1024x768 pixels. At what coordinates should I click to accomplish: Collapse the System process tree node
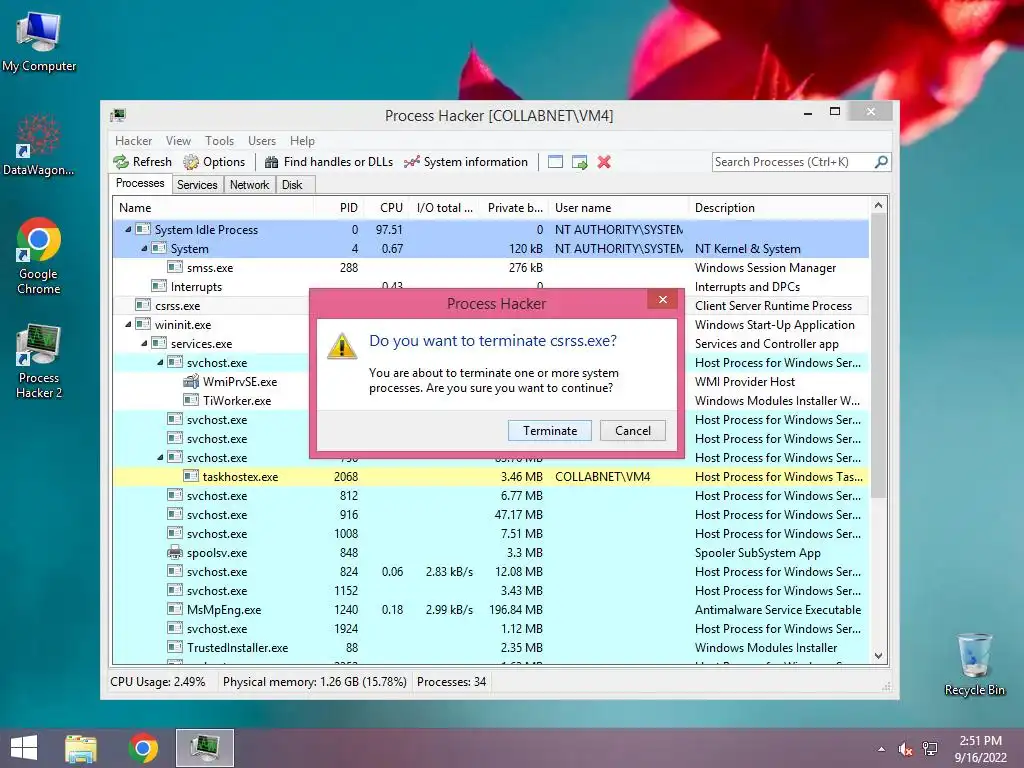pos(144,248)
